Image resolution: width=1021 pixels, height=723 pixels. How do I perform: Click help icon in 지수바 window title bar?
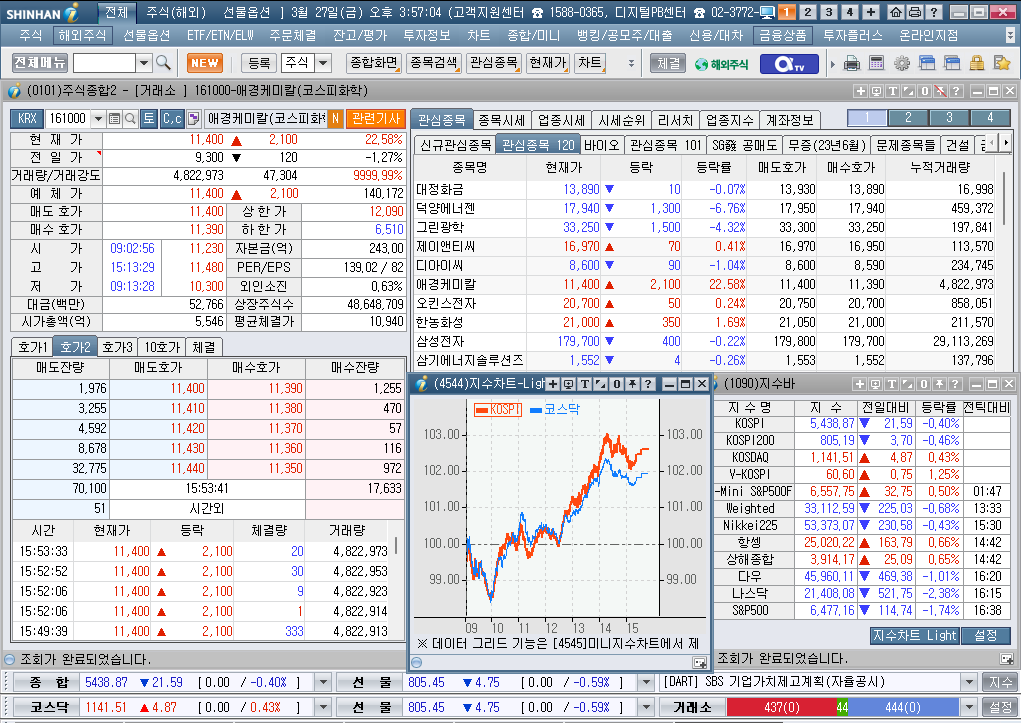[955, 384]
